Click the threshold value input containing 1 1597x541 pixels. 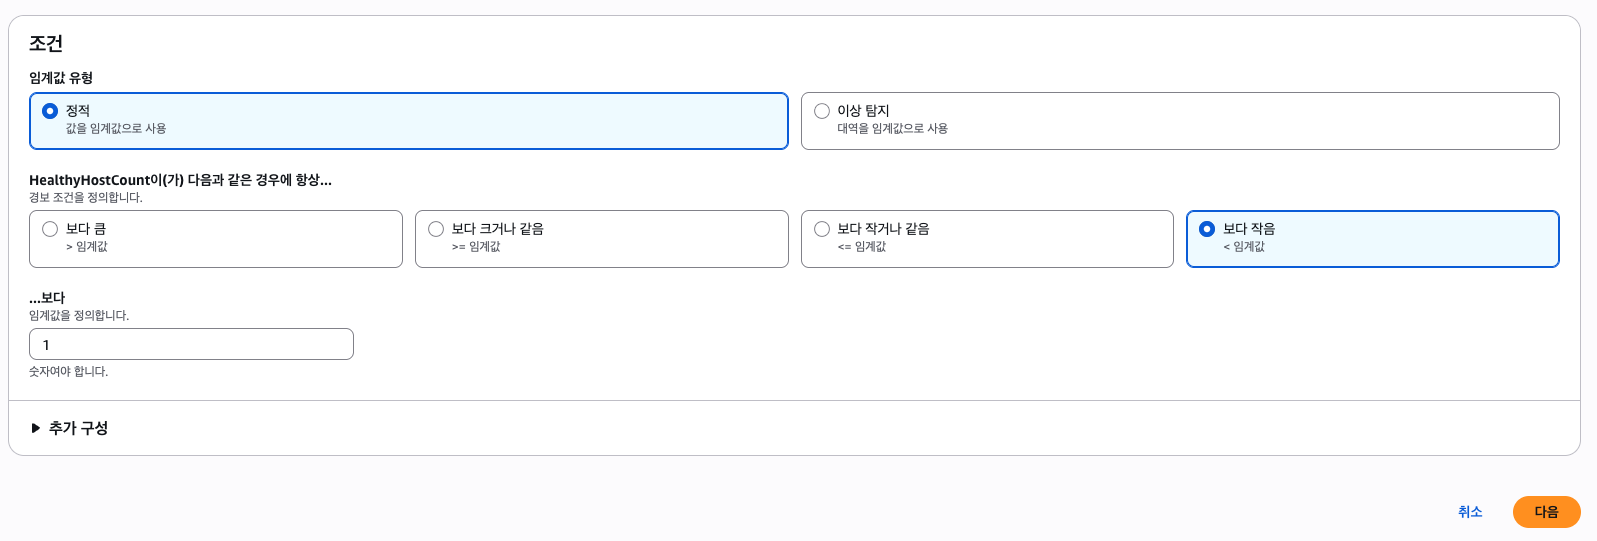191,344
